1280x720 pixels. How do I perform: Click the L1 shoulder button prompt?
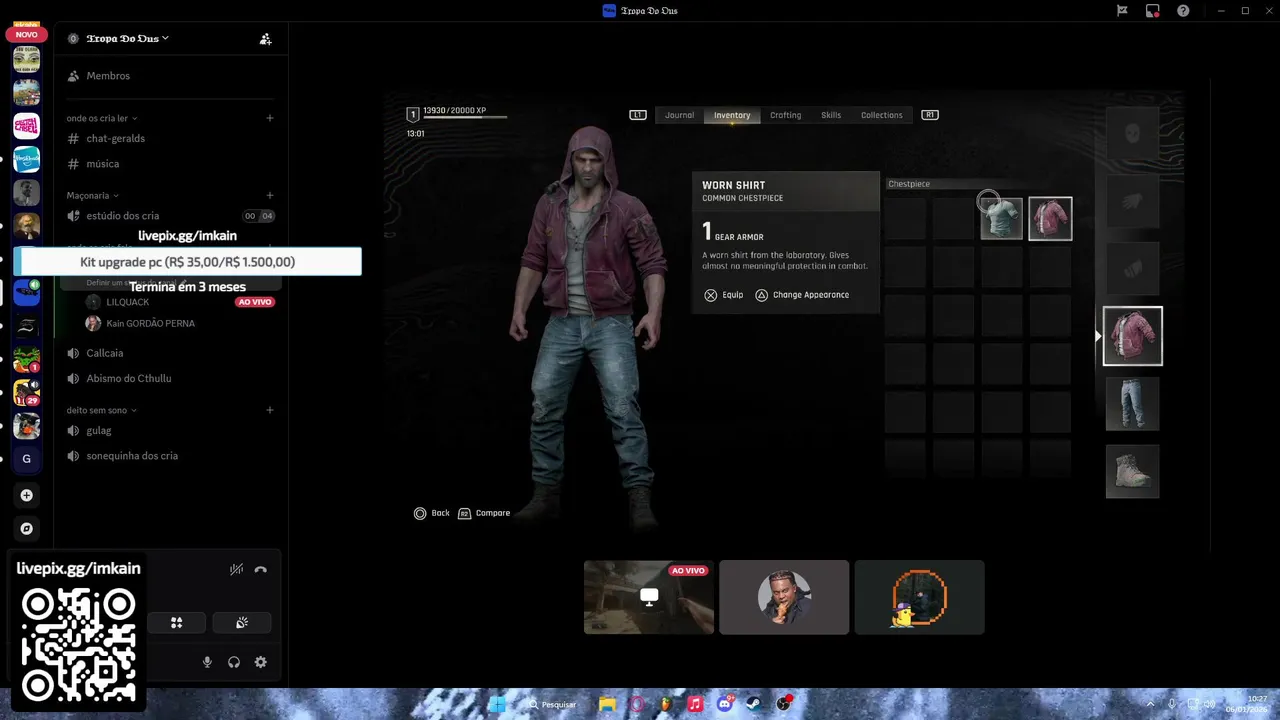[x=637, y=115]
